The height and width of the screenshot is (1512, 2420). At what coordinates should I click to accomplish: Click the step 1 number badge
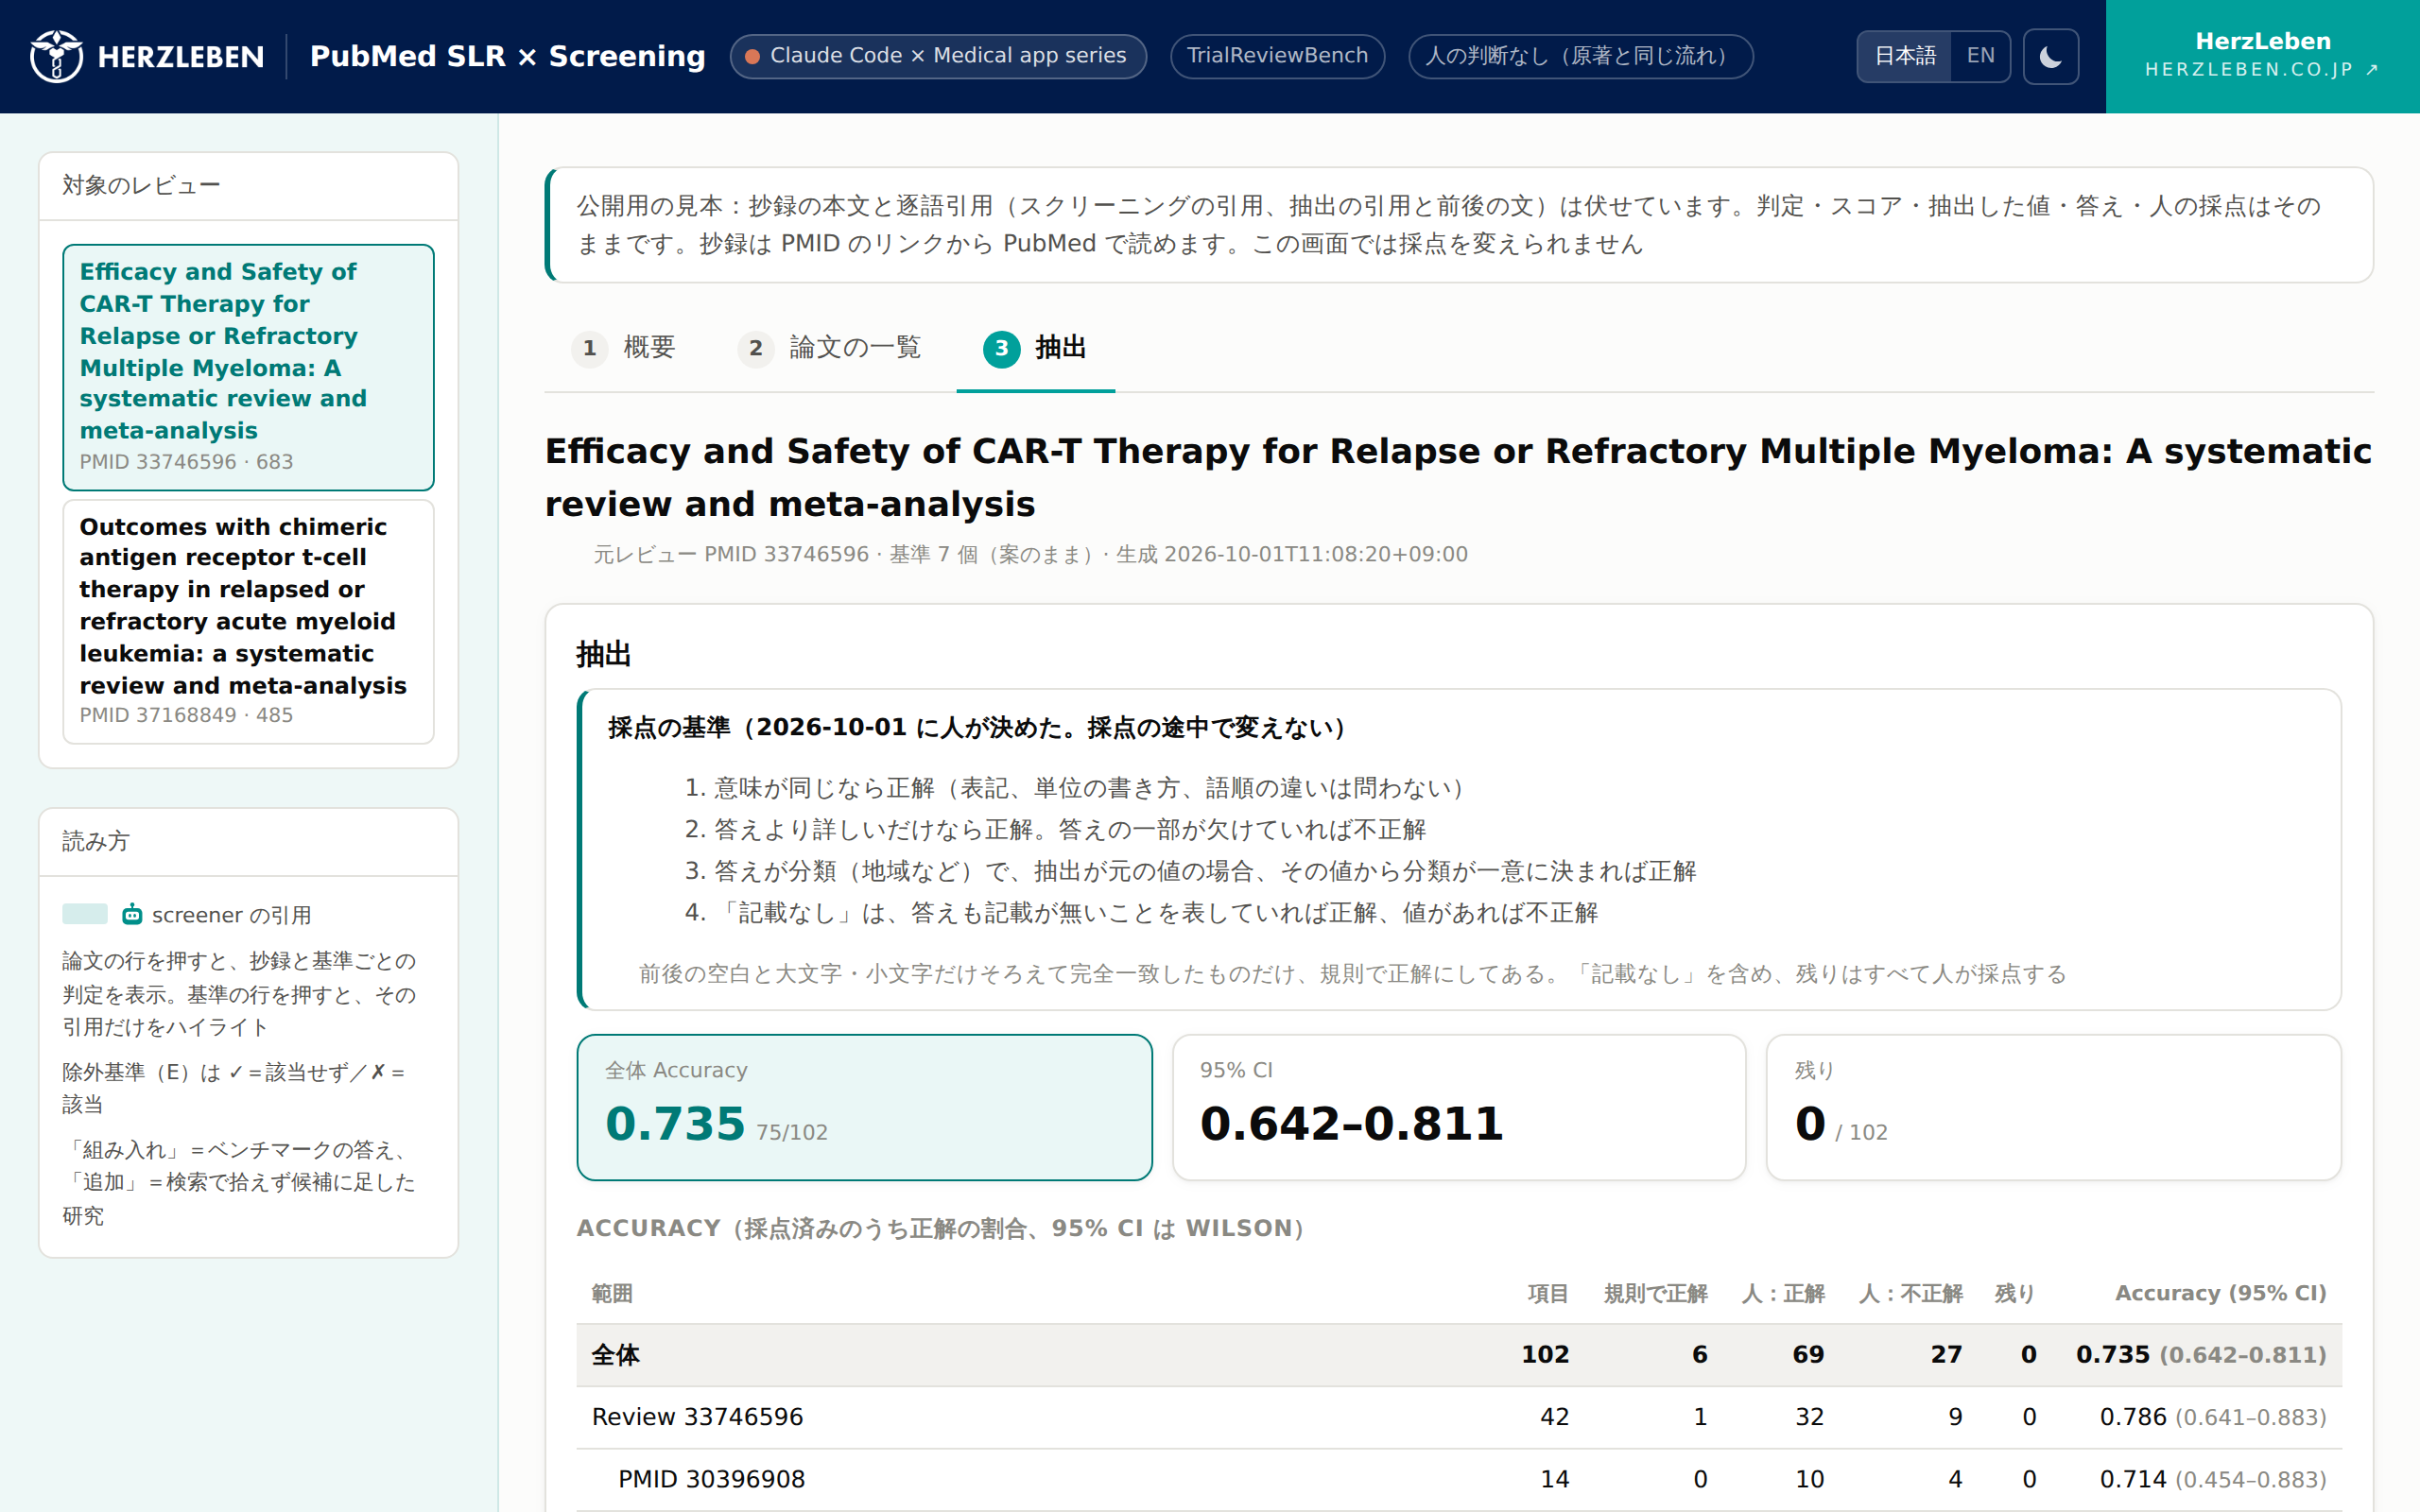pos(590,348)
